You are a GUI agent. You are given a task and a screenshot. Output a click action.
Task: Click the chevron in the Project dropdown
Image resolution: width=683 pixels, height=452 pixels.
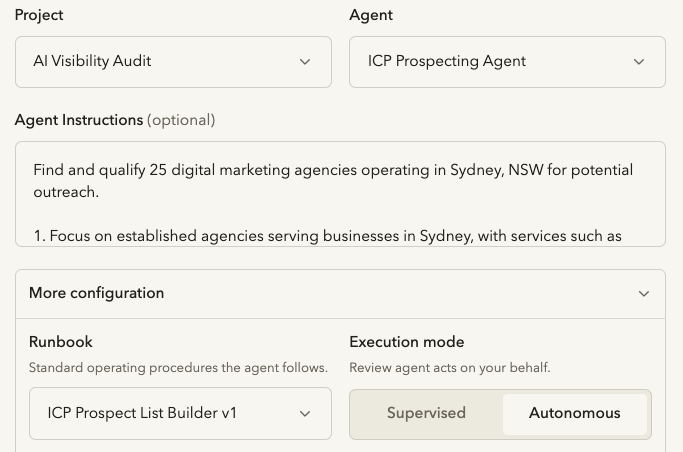tap(305, 62)
